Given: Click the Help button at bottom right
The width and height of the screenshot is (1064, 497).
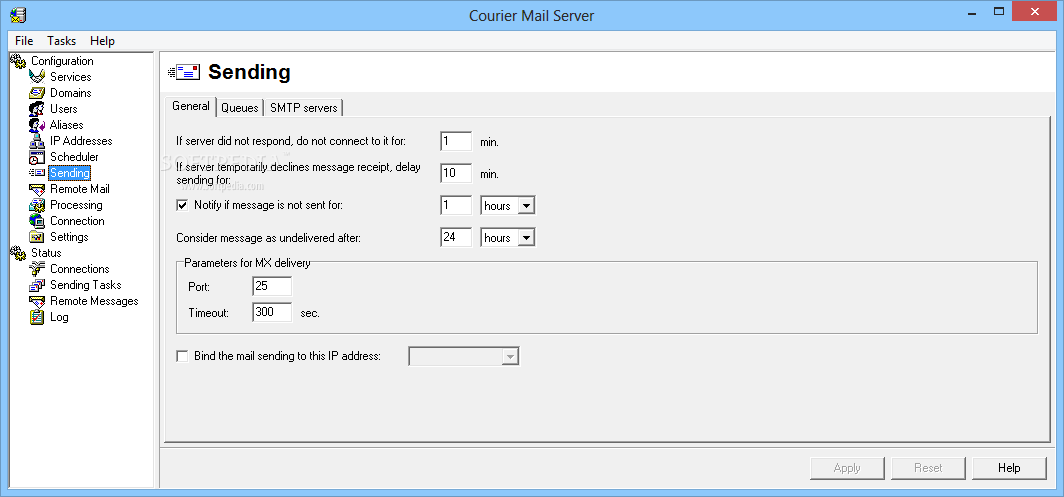Looking at the screenshot, I should pyautogui.click(x=1009, y=468).
